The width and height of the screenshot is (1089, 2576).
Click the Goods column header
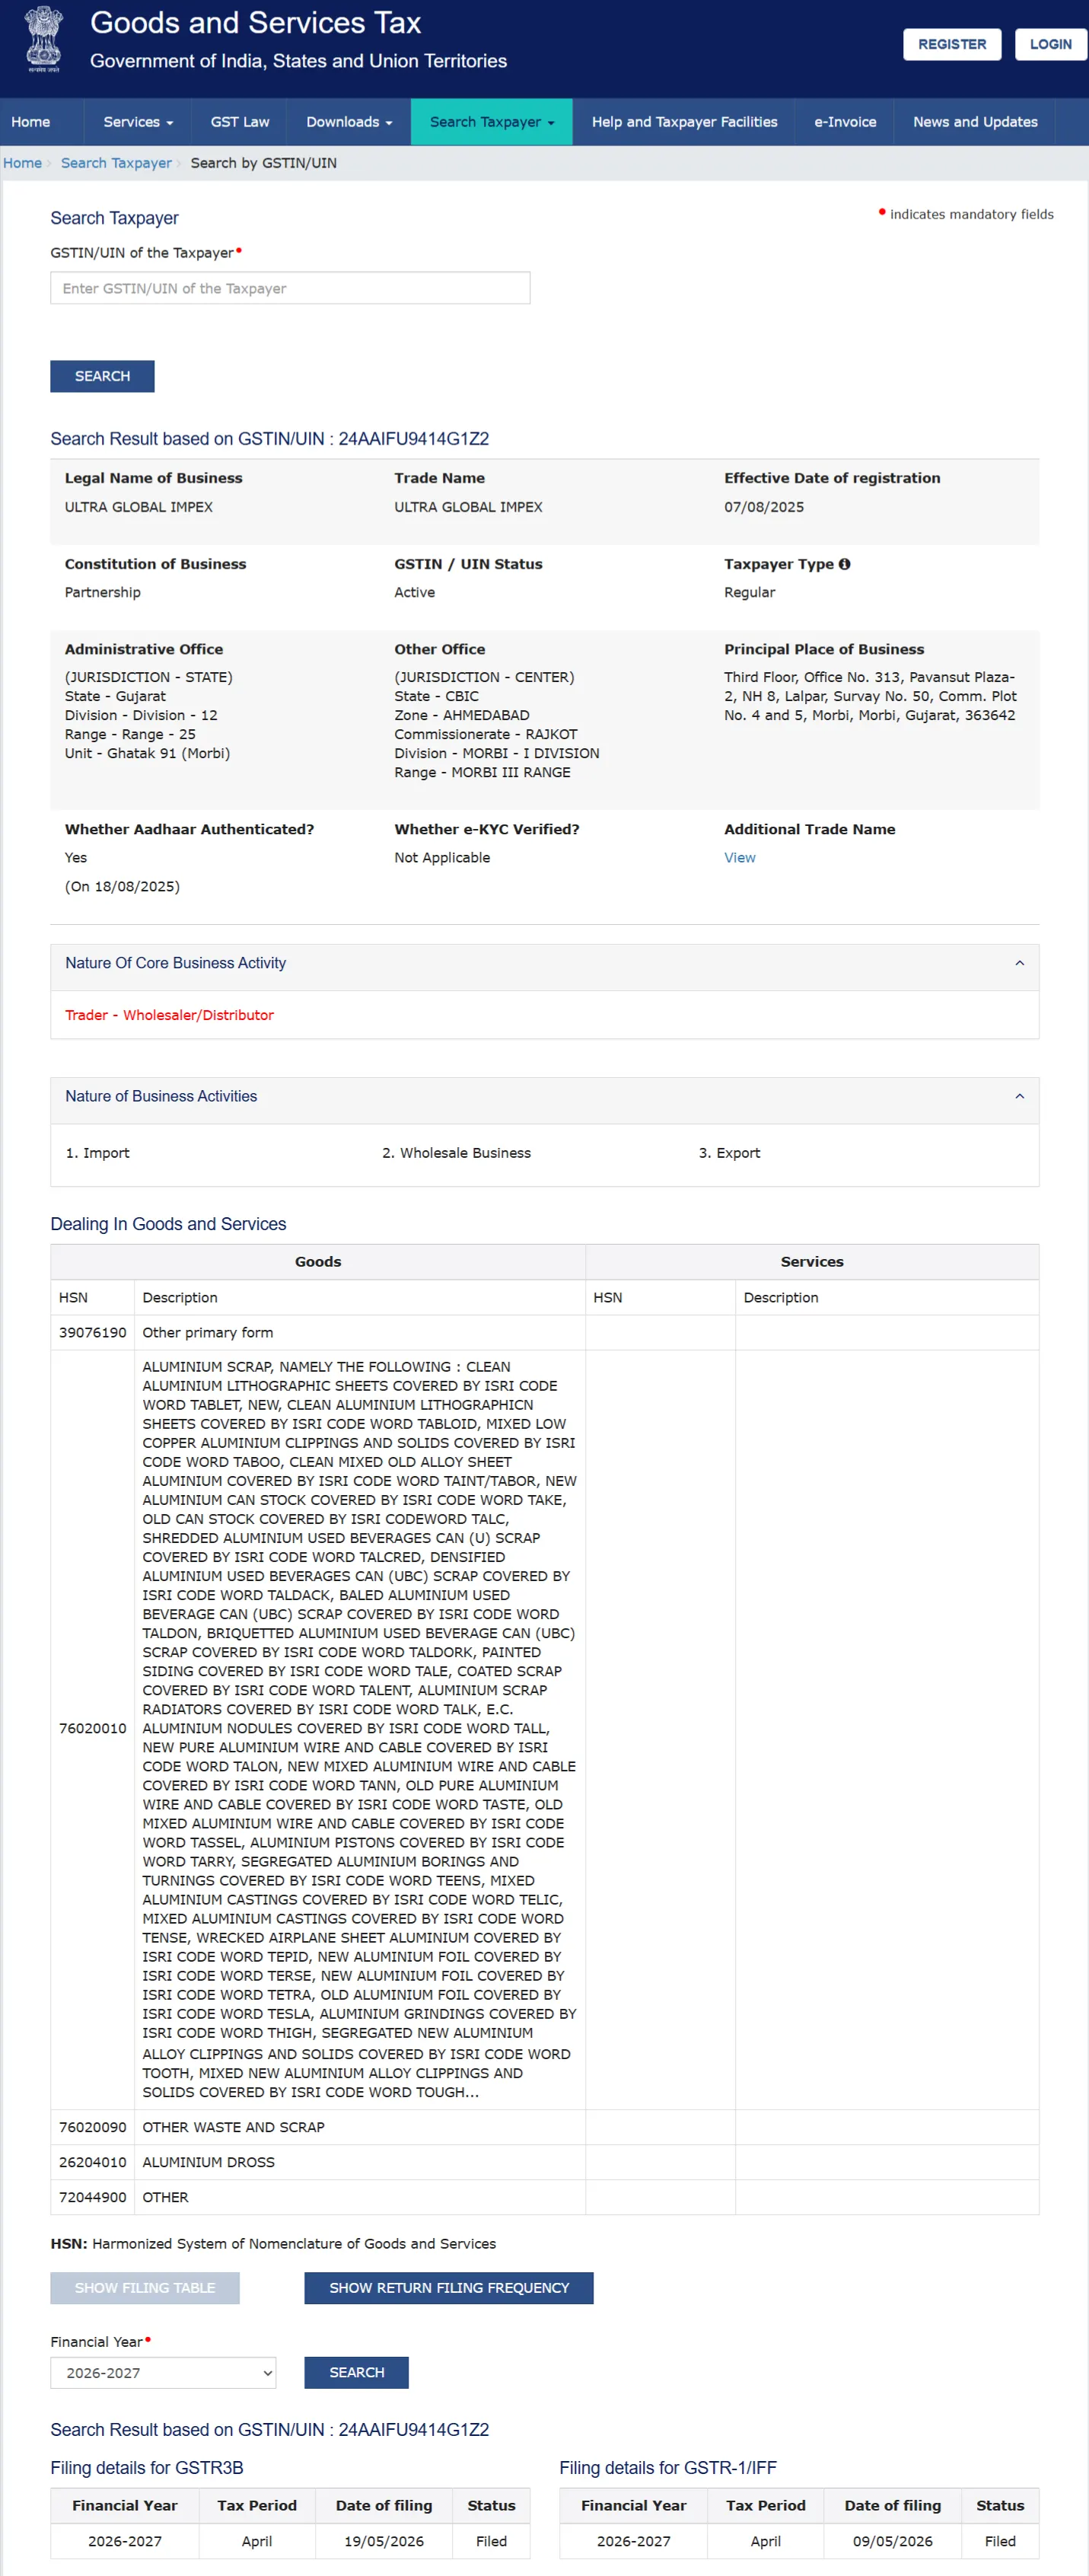(x=318, y=1262)
